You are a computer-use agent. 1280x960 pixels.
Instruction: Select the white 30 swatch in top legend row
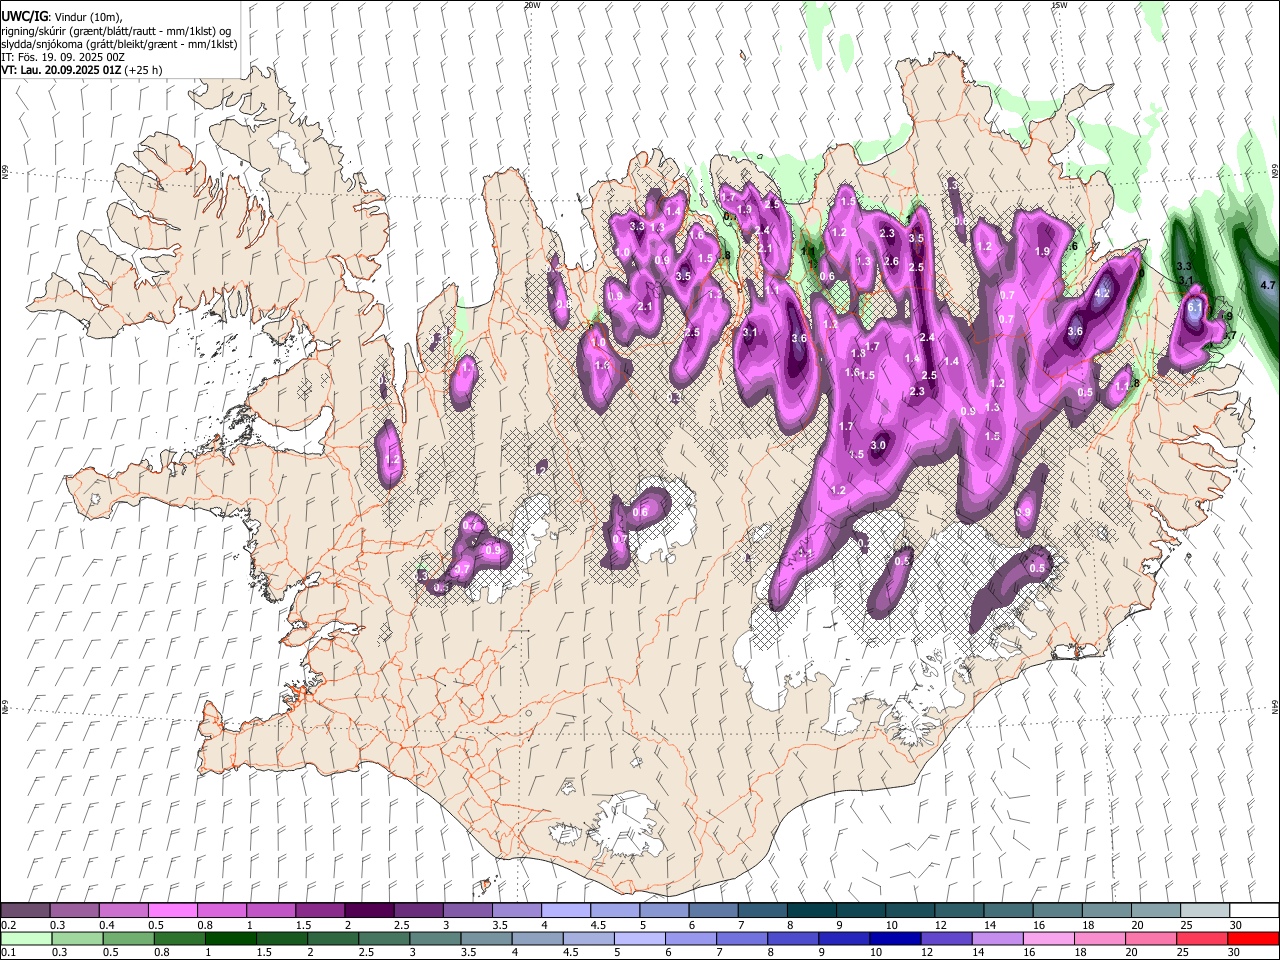point(1253,911)
